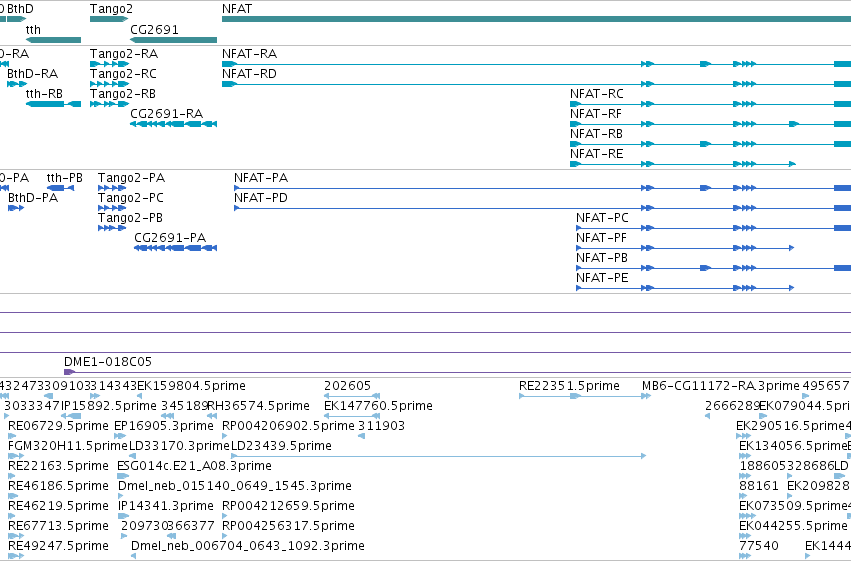Screen dimensions: 851x561
Task: Click the LD23439.5prime label
Action: tap(282, 446)
